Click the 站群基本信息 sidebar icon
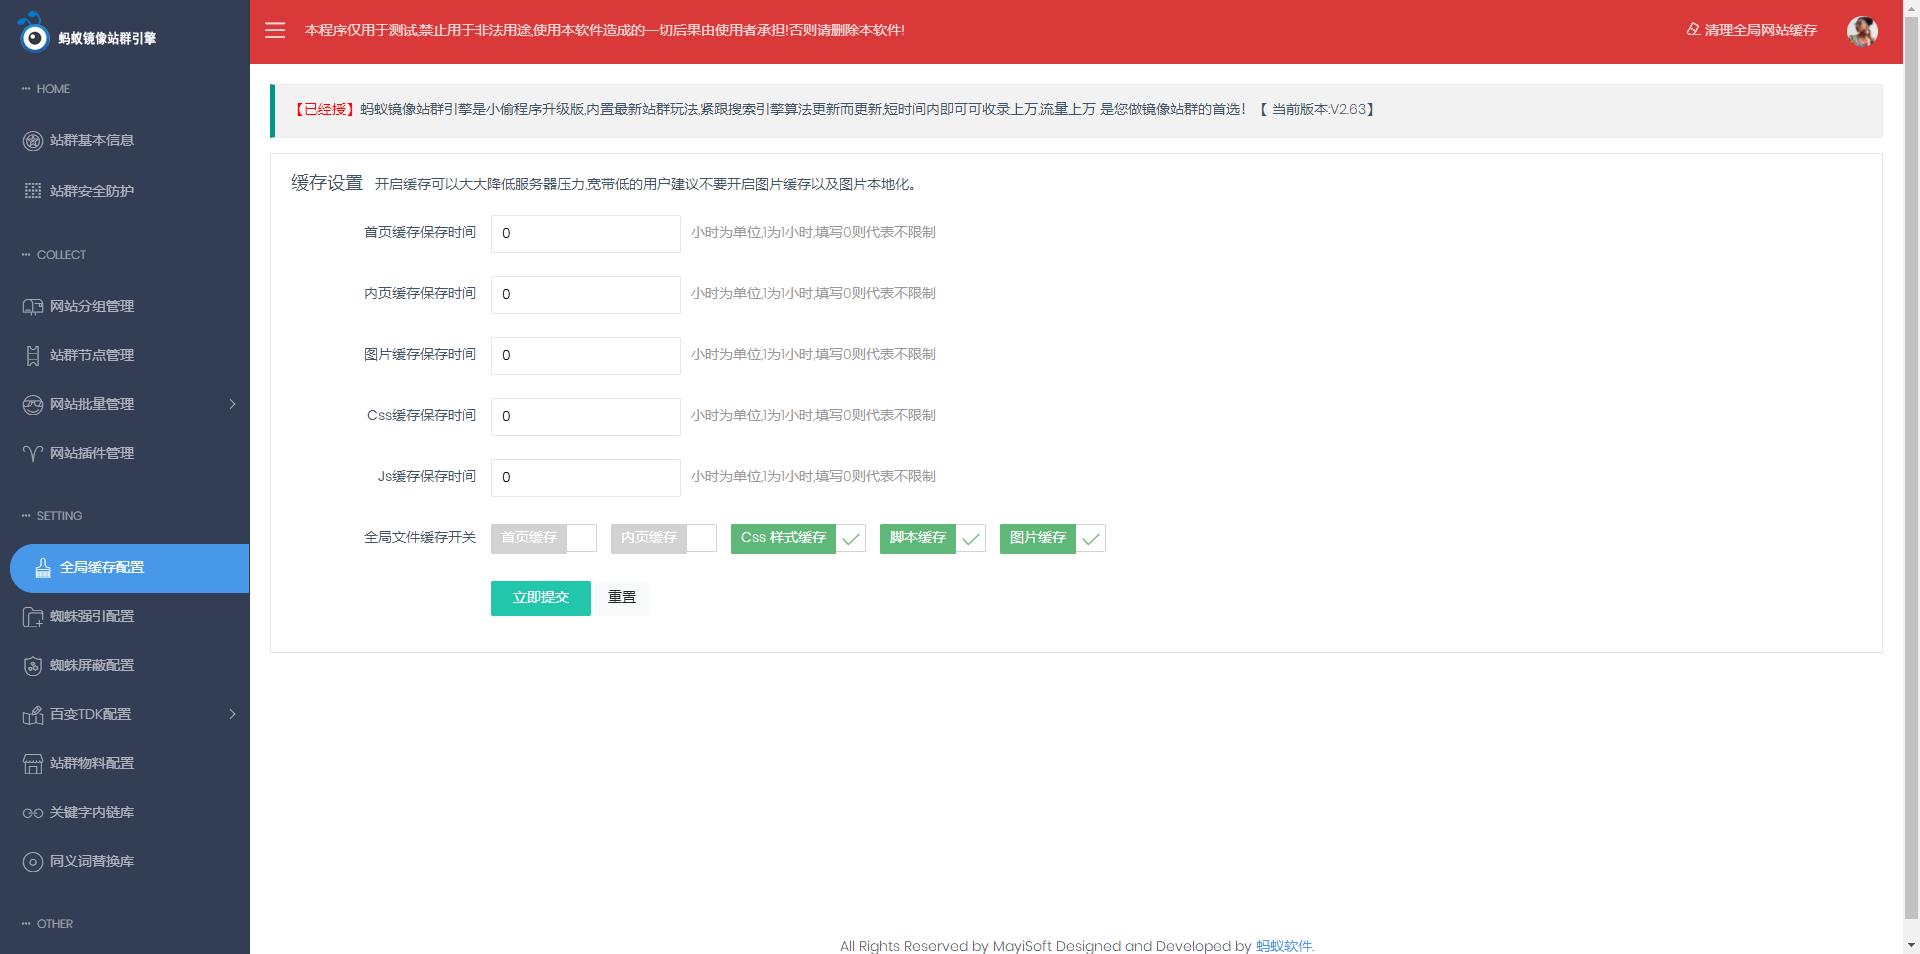 point(33,141)
